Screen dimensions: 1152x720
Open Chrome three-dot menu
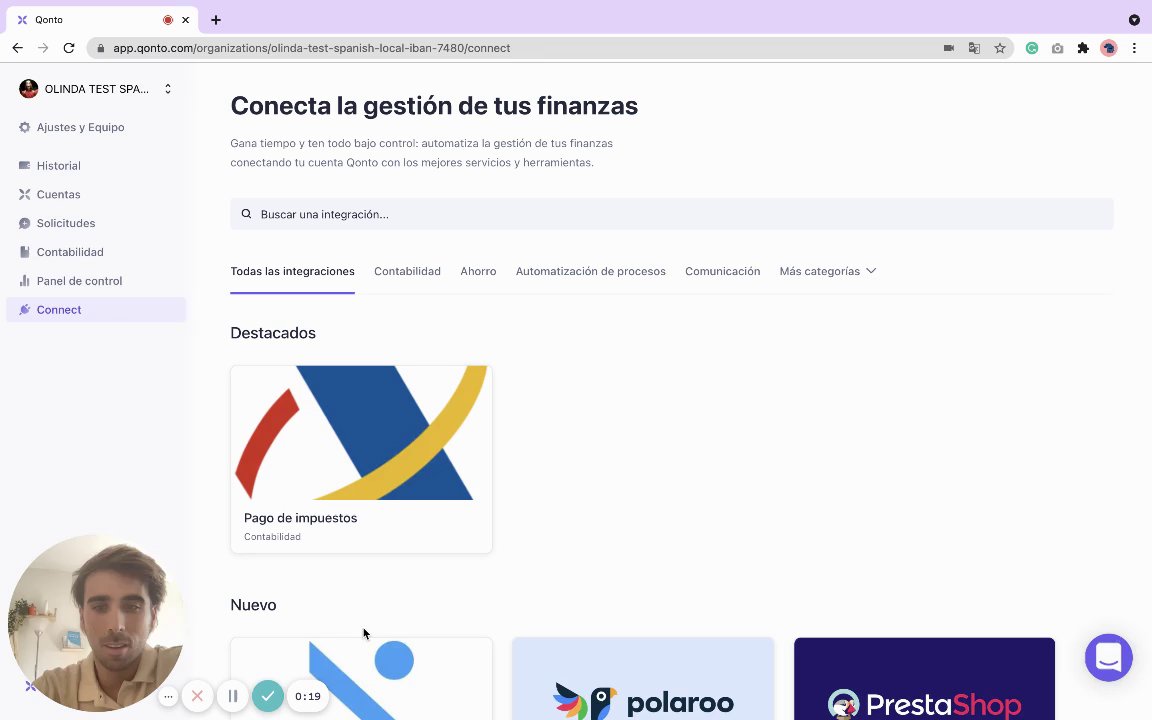[x=1134, y=48]
